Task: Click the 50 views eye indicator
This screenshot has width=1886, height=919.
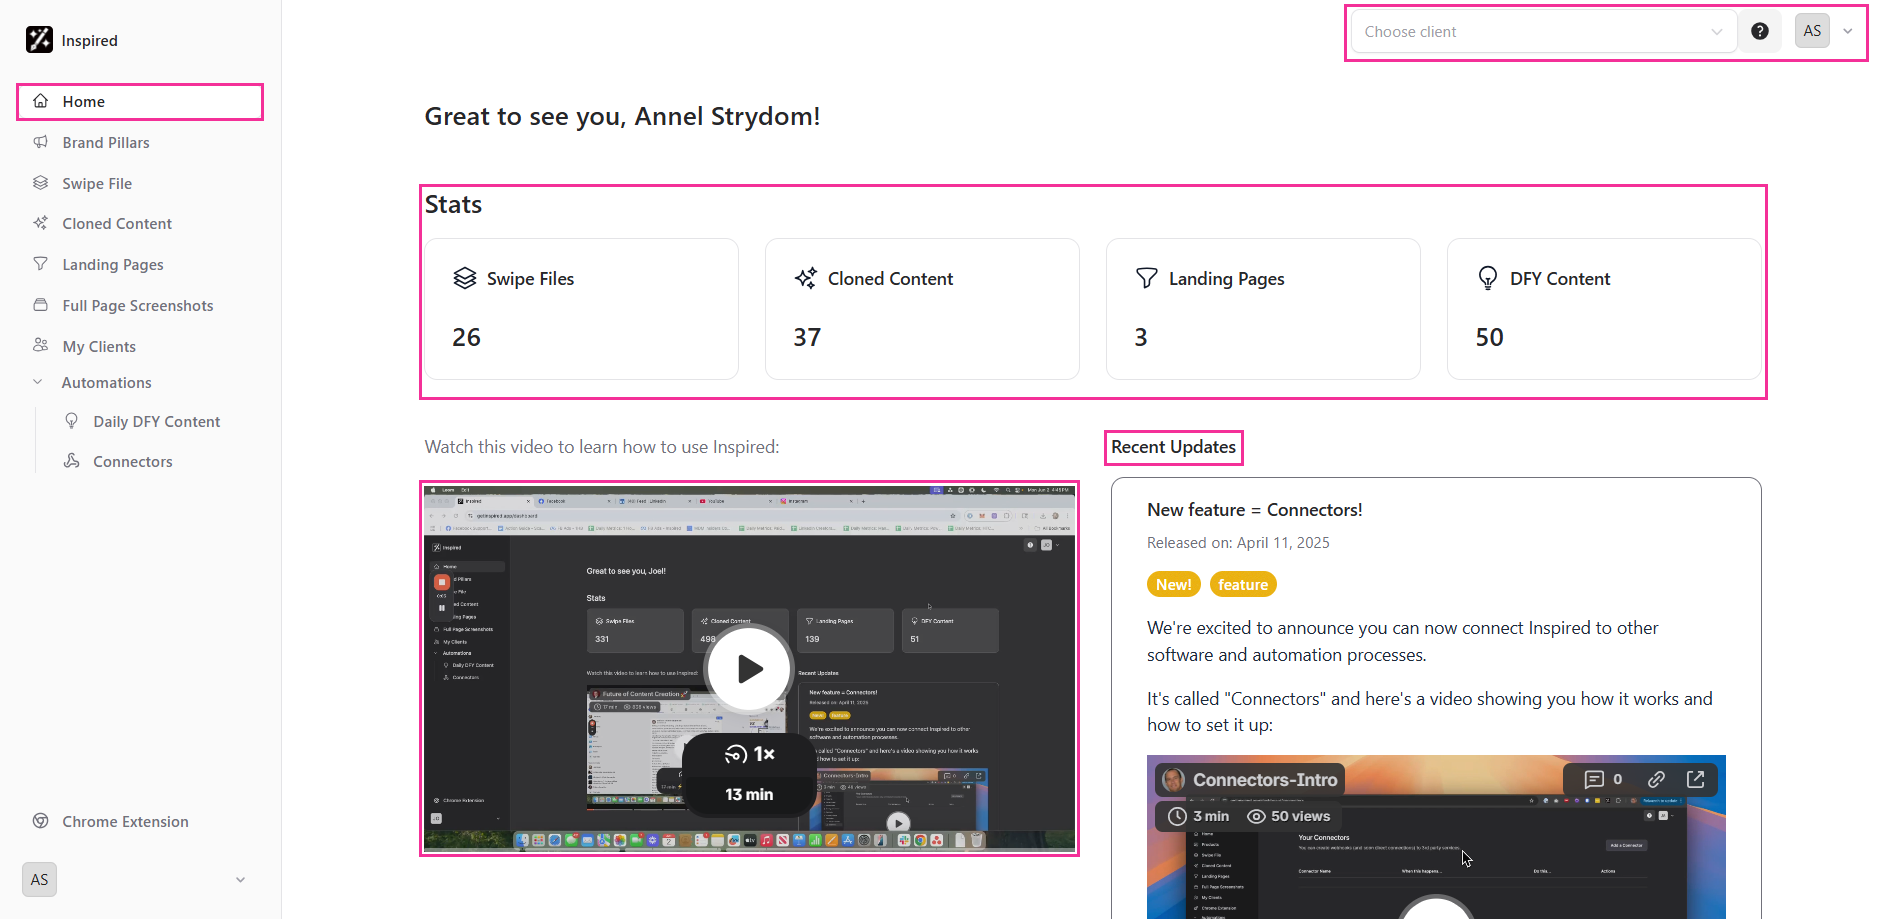Action: coord(1288,817)
